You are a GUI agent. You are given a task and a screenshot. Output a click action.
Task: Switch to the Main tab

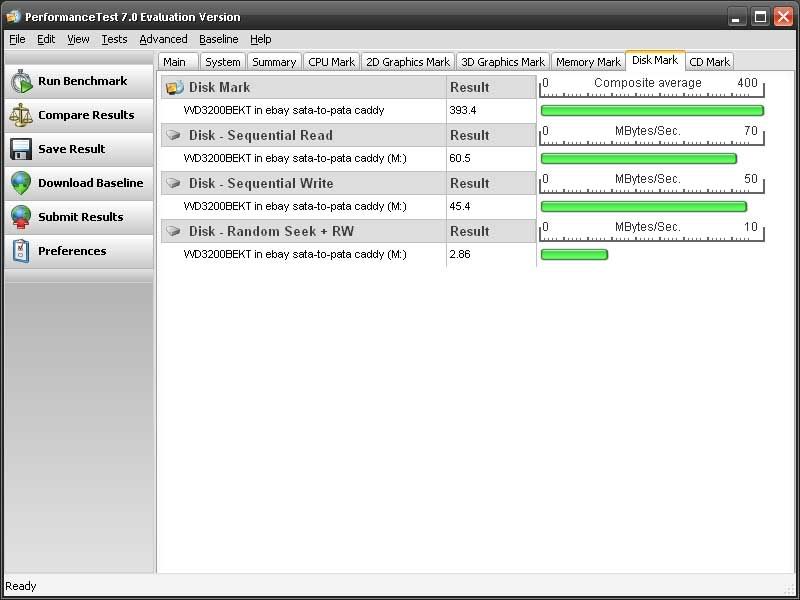point(178,62)
